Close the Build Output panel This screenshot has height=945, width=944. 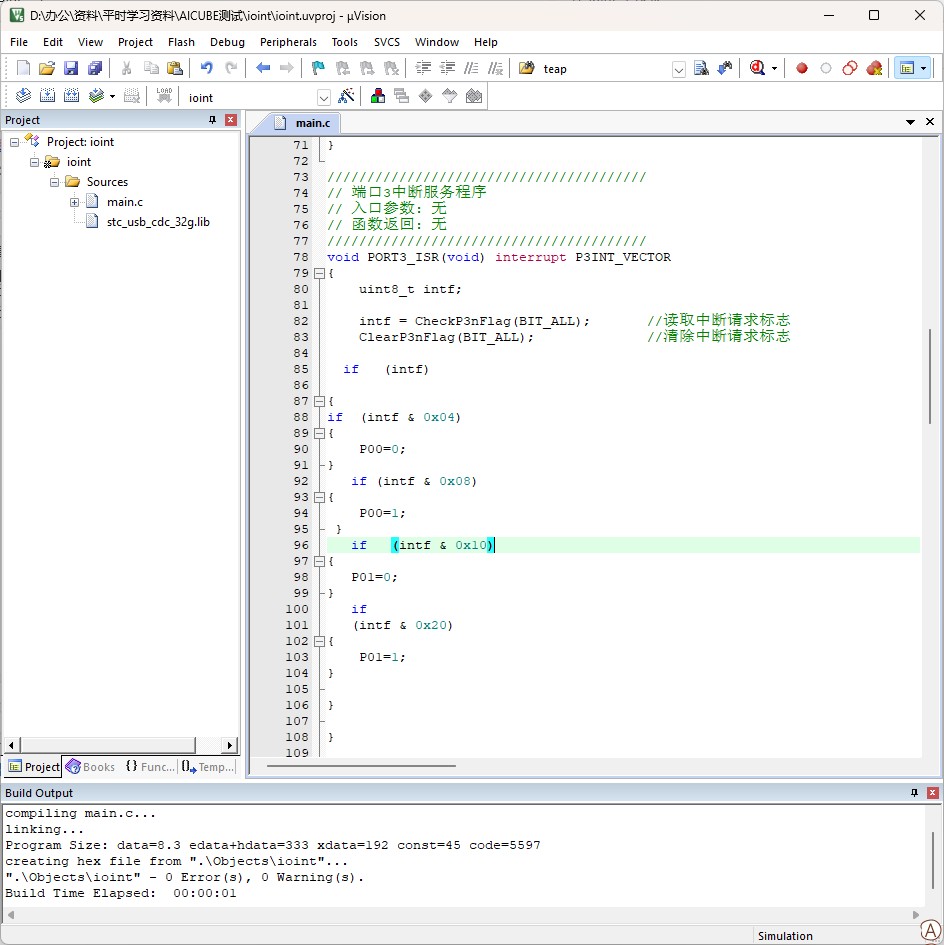click(x=933, y=793)
